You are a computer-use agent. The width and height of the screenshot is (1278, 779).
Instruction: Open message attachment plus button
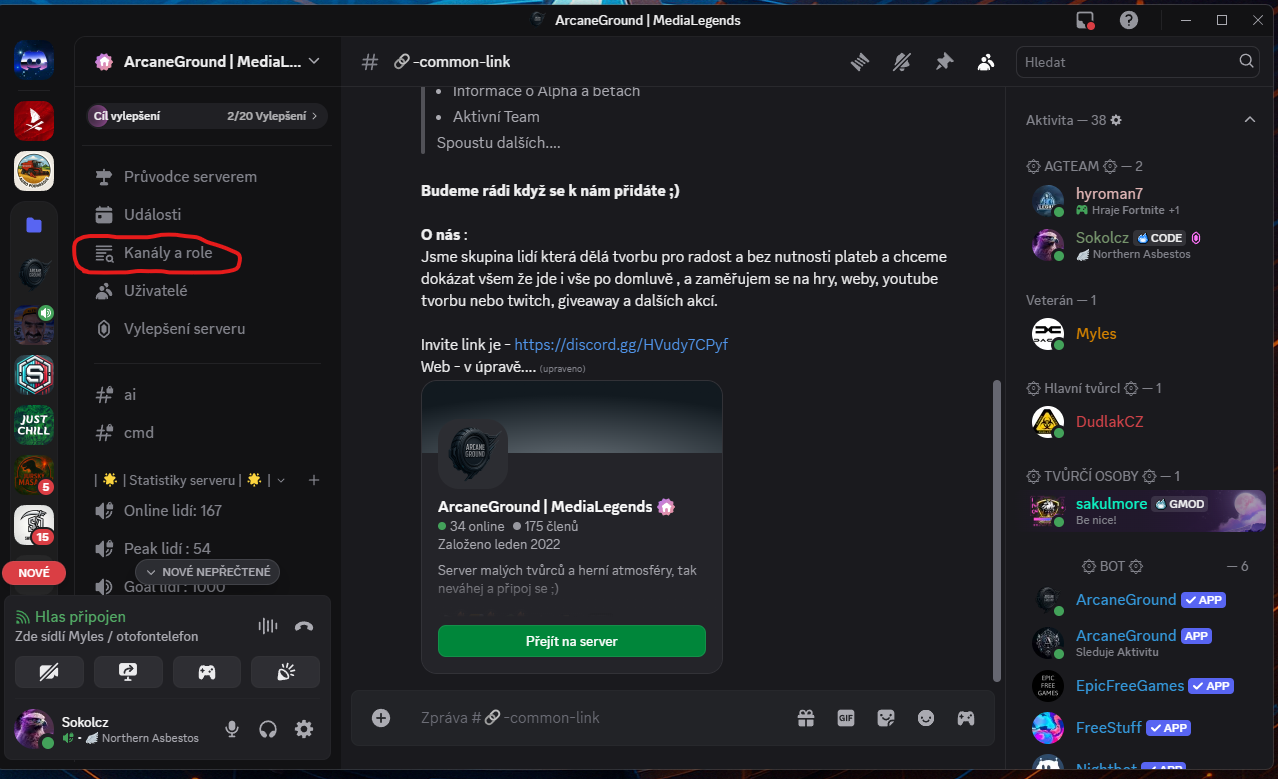coord(381,717)
